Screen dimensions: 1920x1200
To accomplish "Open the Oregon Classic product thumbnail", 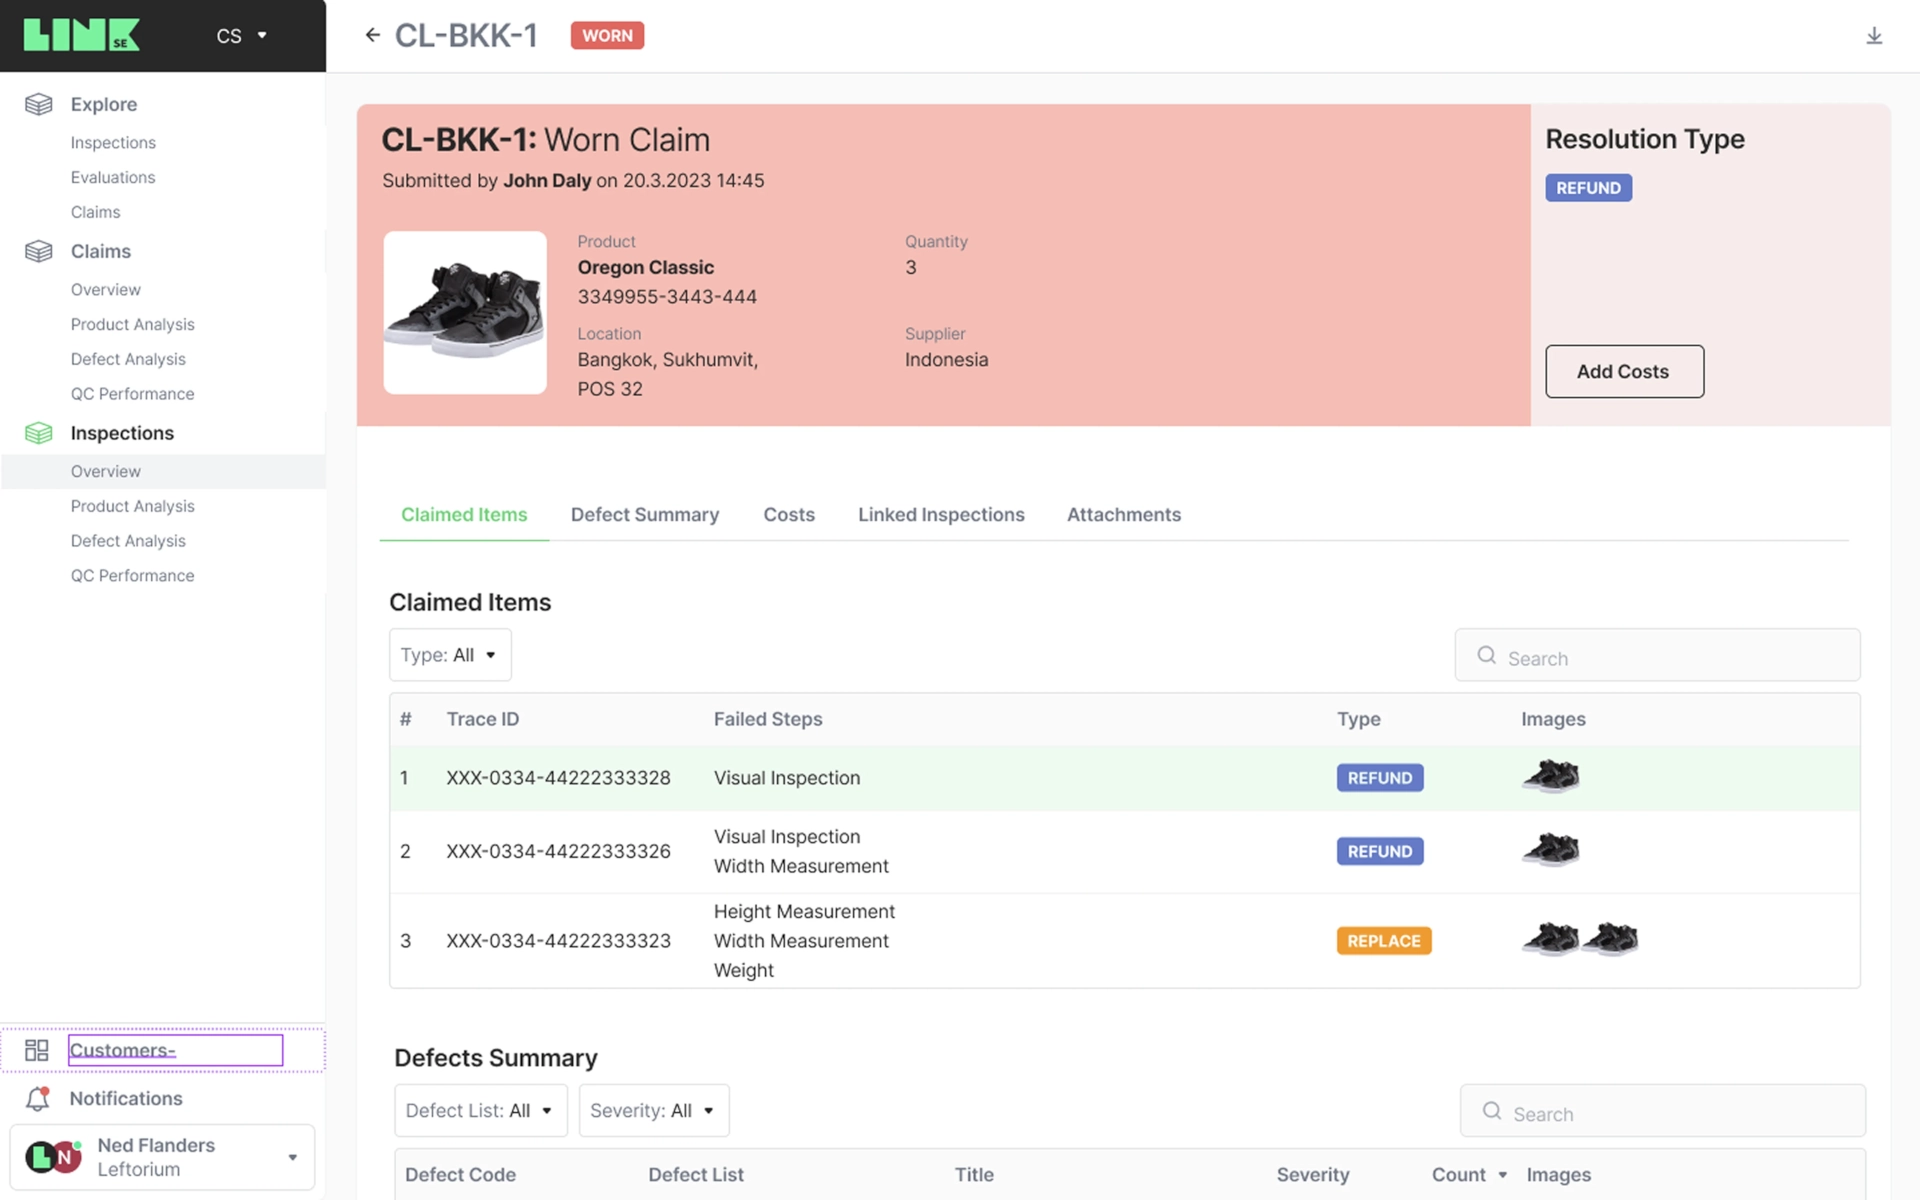I will (465, 313).
